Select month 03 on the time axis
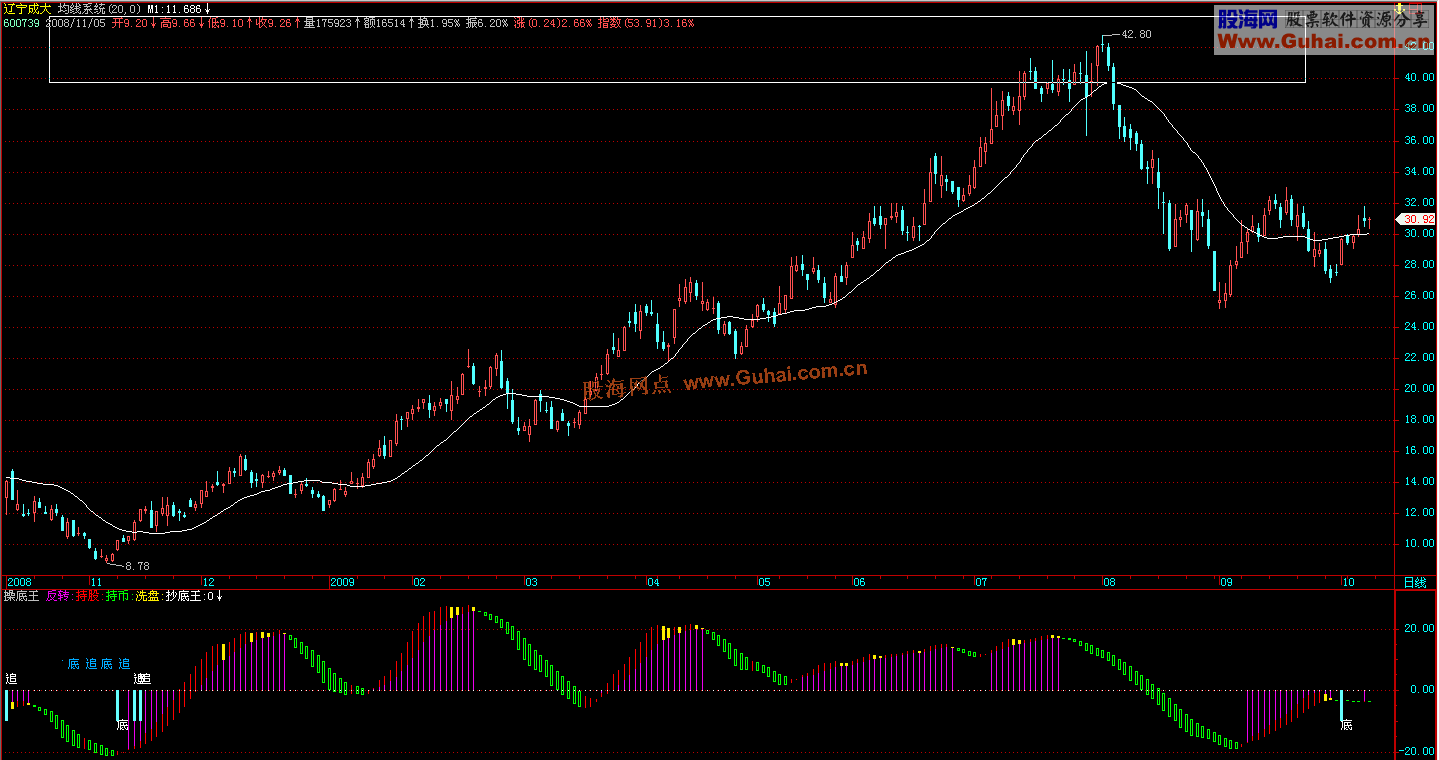The image size is (1439, 760). [x=531, y=582]
